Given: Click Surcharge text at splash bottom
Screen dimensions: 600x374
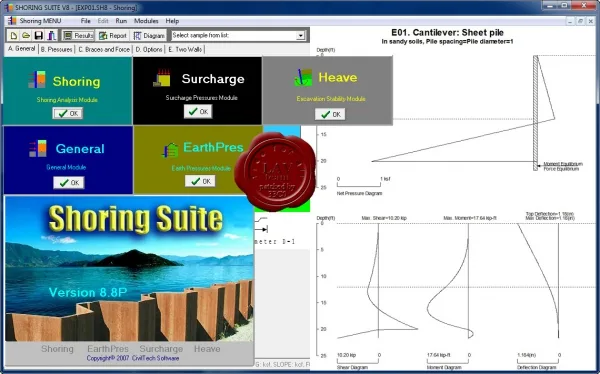Looking at the screenshot, I should coord(161,349).
